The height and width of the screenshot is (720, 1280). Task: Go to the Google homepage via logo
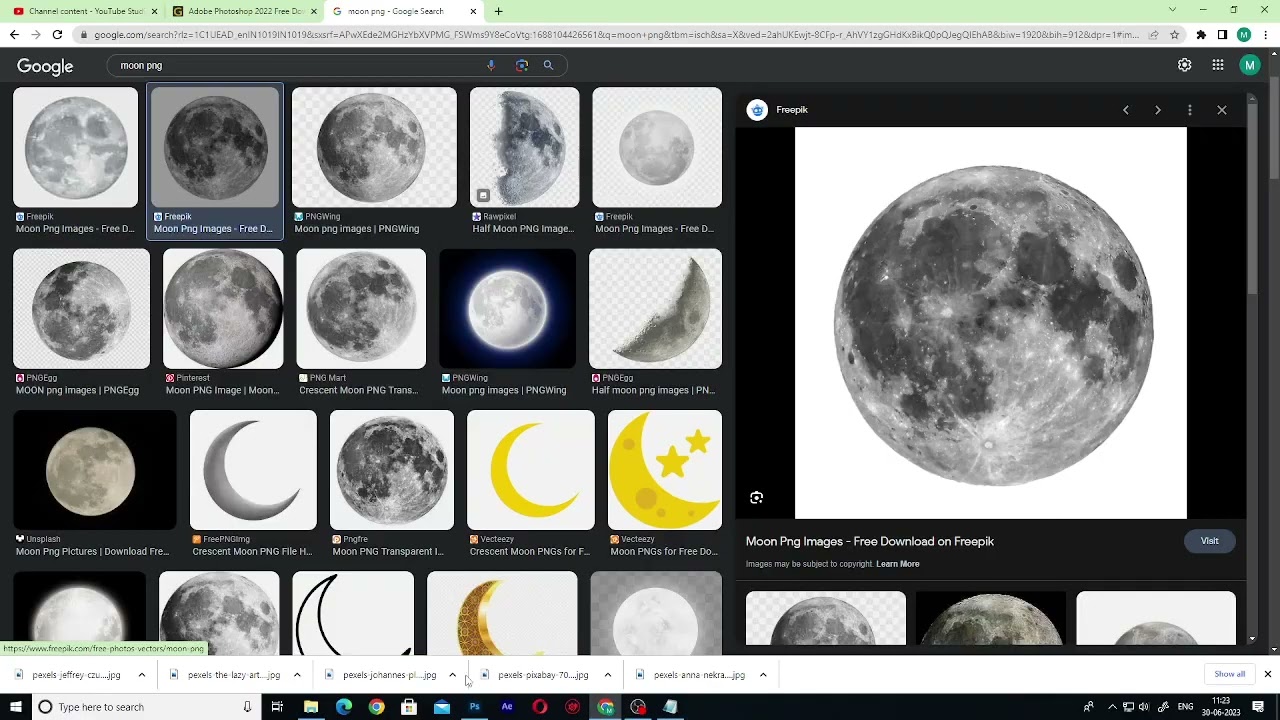(x=45, y=66)
